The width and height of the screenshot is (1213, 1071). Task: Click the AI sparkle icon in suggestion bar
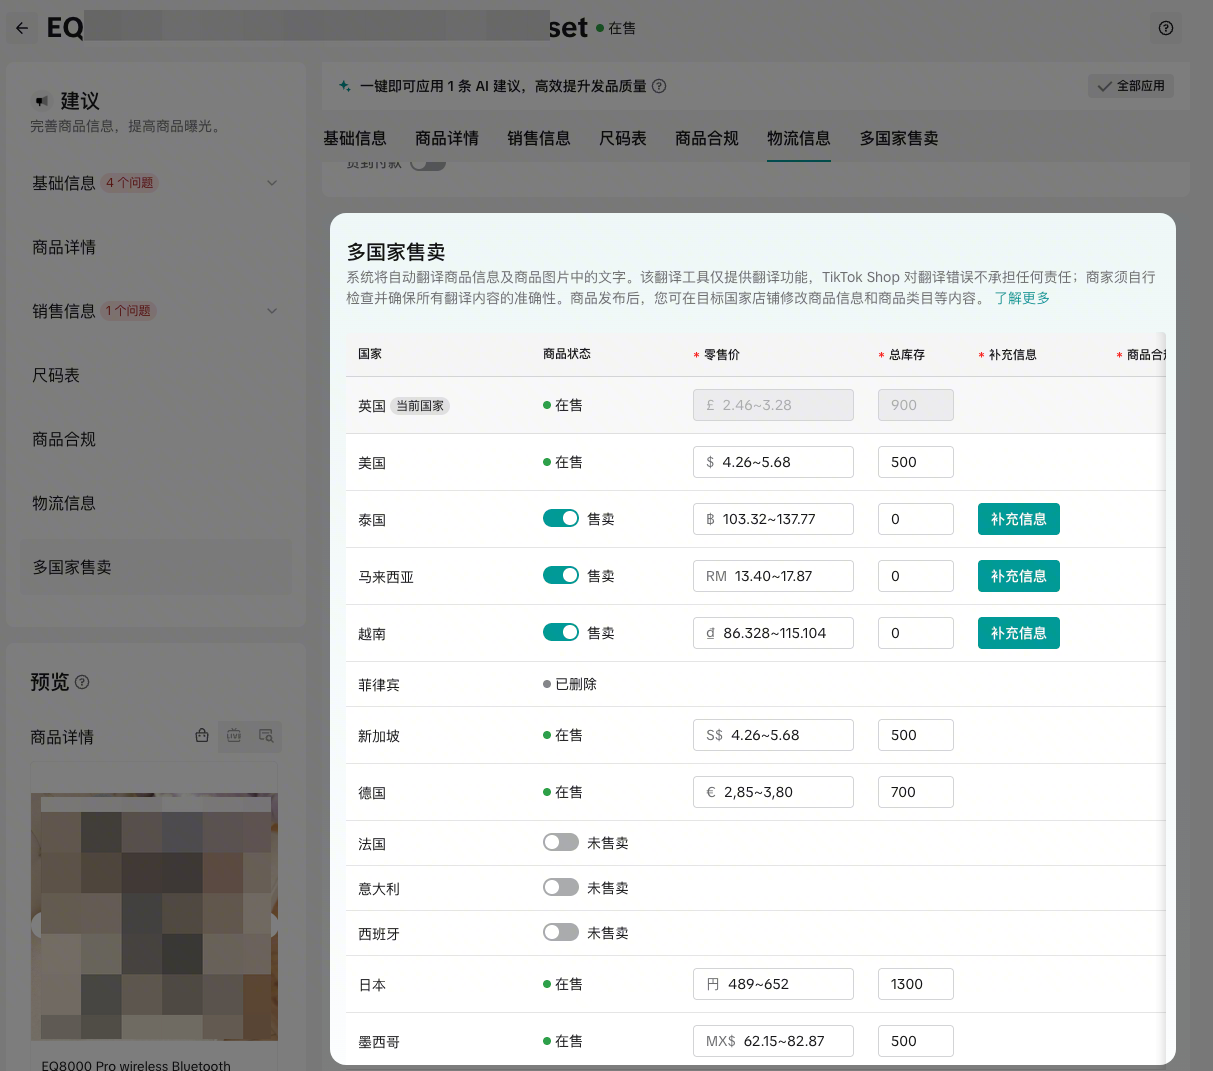pos(344,87)
